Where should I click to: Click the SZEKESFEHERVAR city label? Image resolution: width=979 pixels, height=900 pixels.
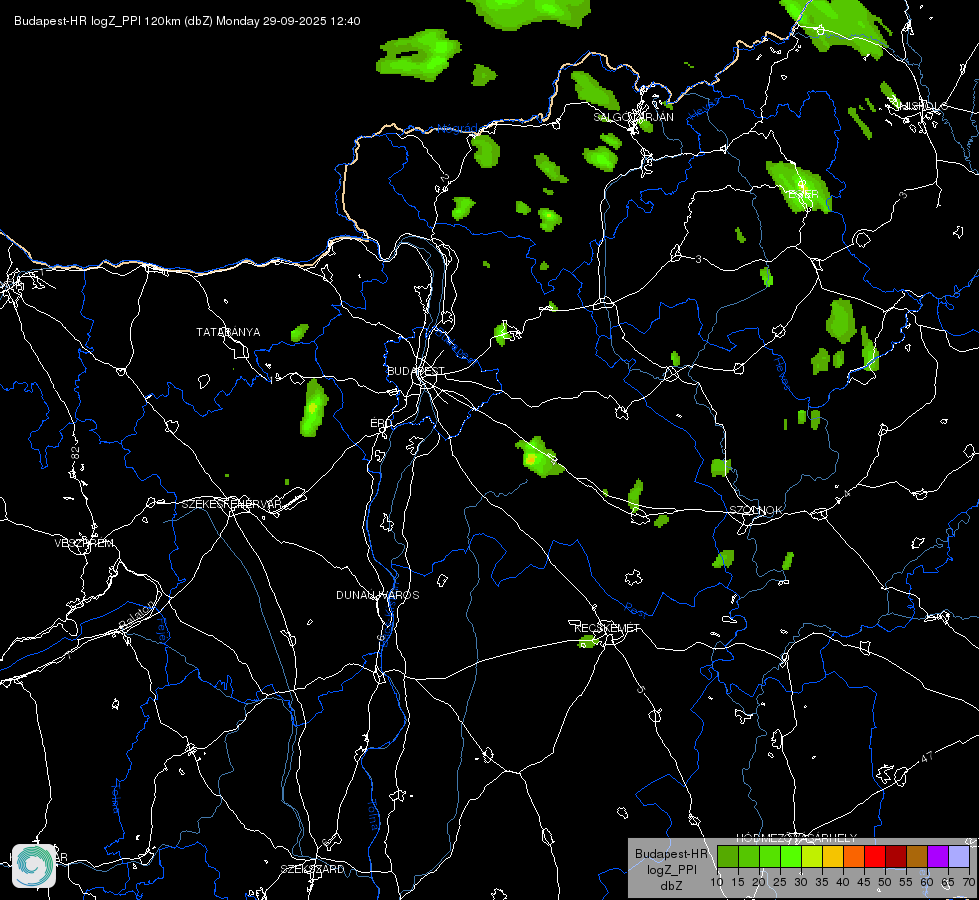(232, 504)
